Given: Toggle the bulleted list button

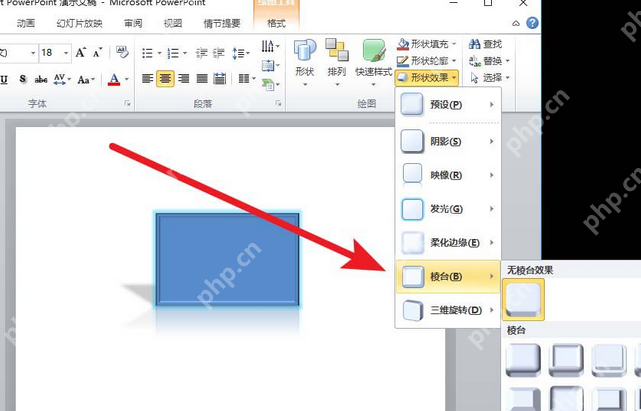Looking at the screenshot, I should (147, 53).
